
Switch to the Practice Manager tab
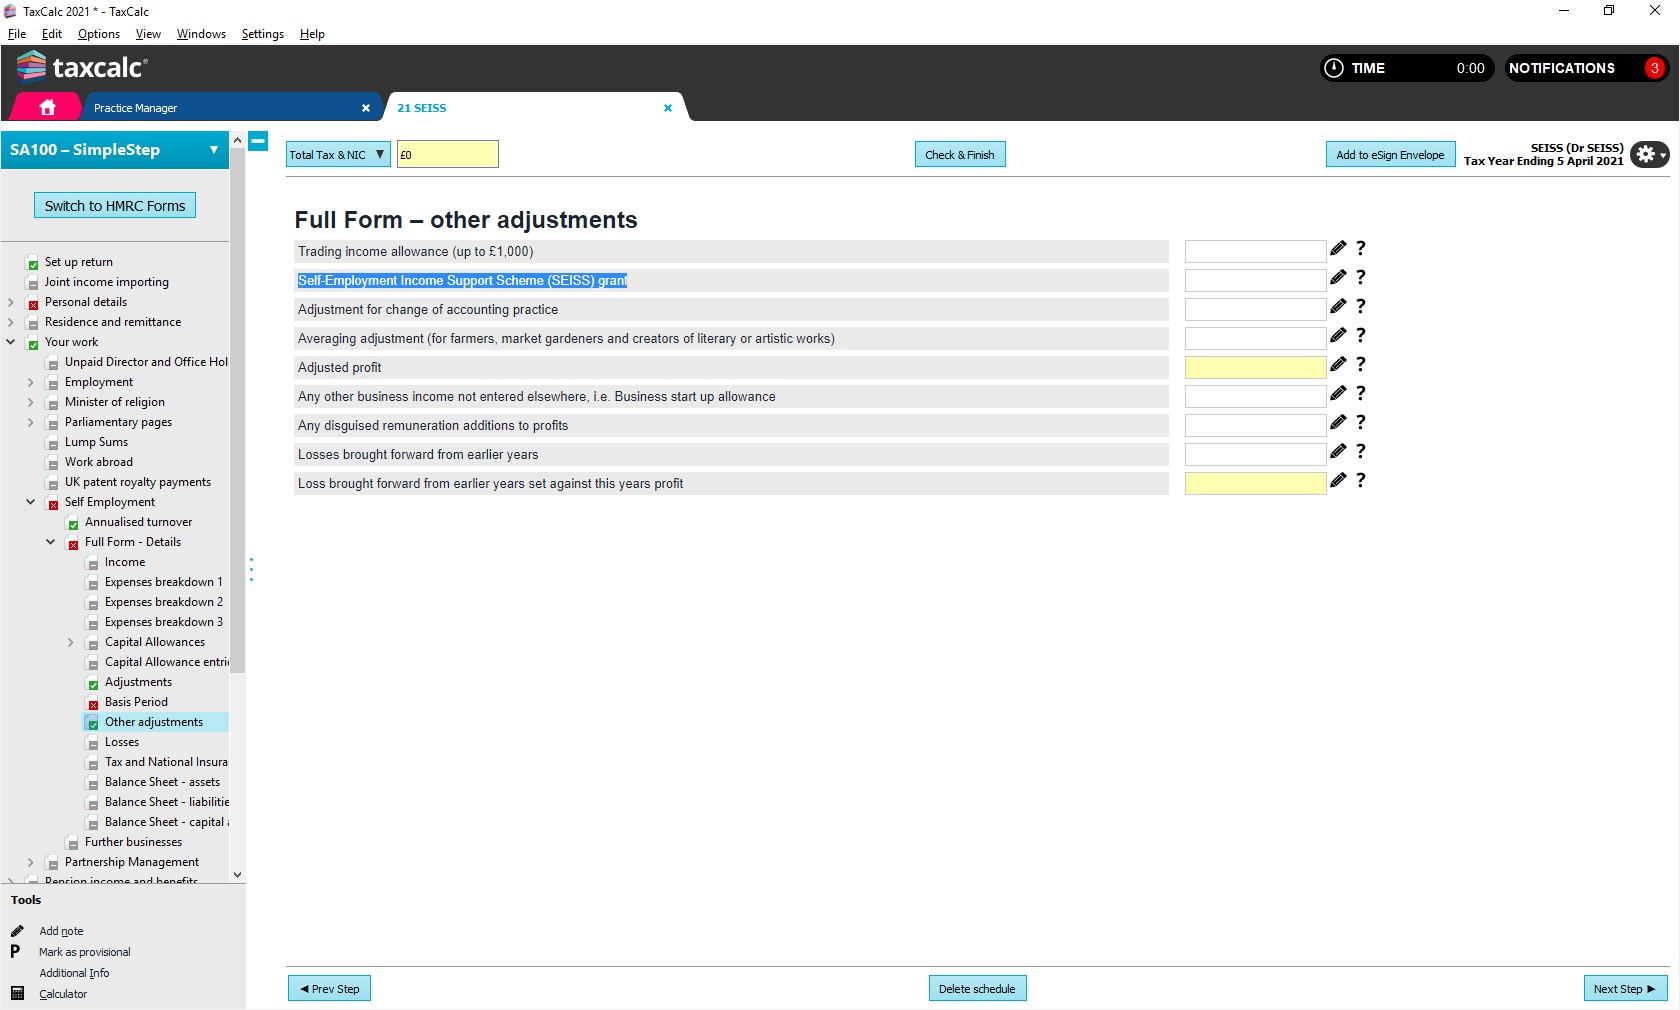click(x=135, y=108)
